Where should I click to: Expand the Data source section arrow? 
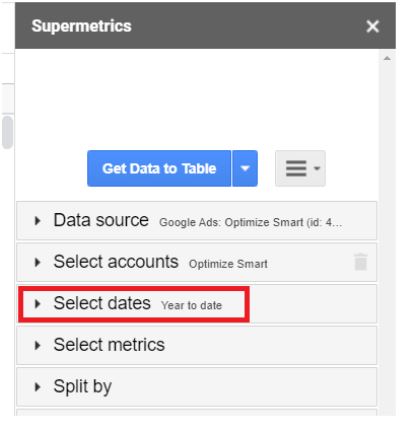coord(37,221)
